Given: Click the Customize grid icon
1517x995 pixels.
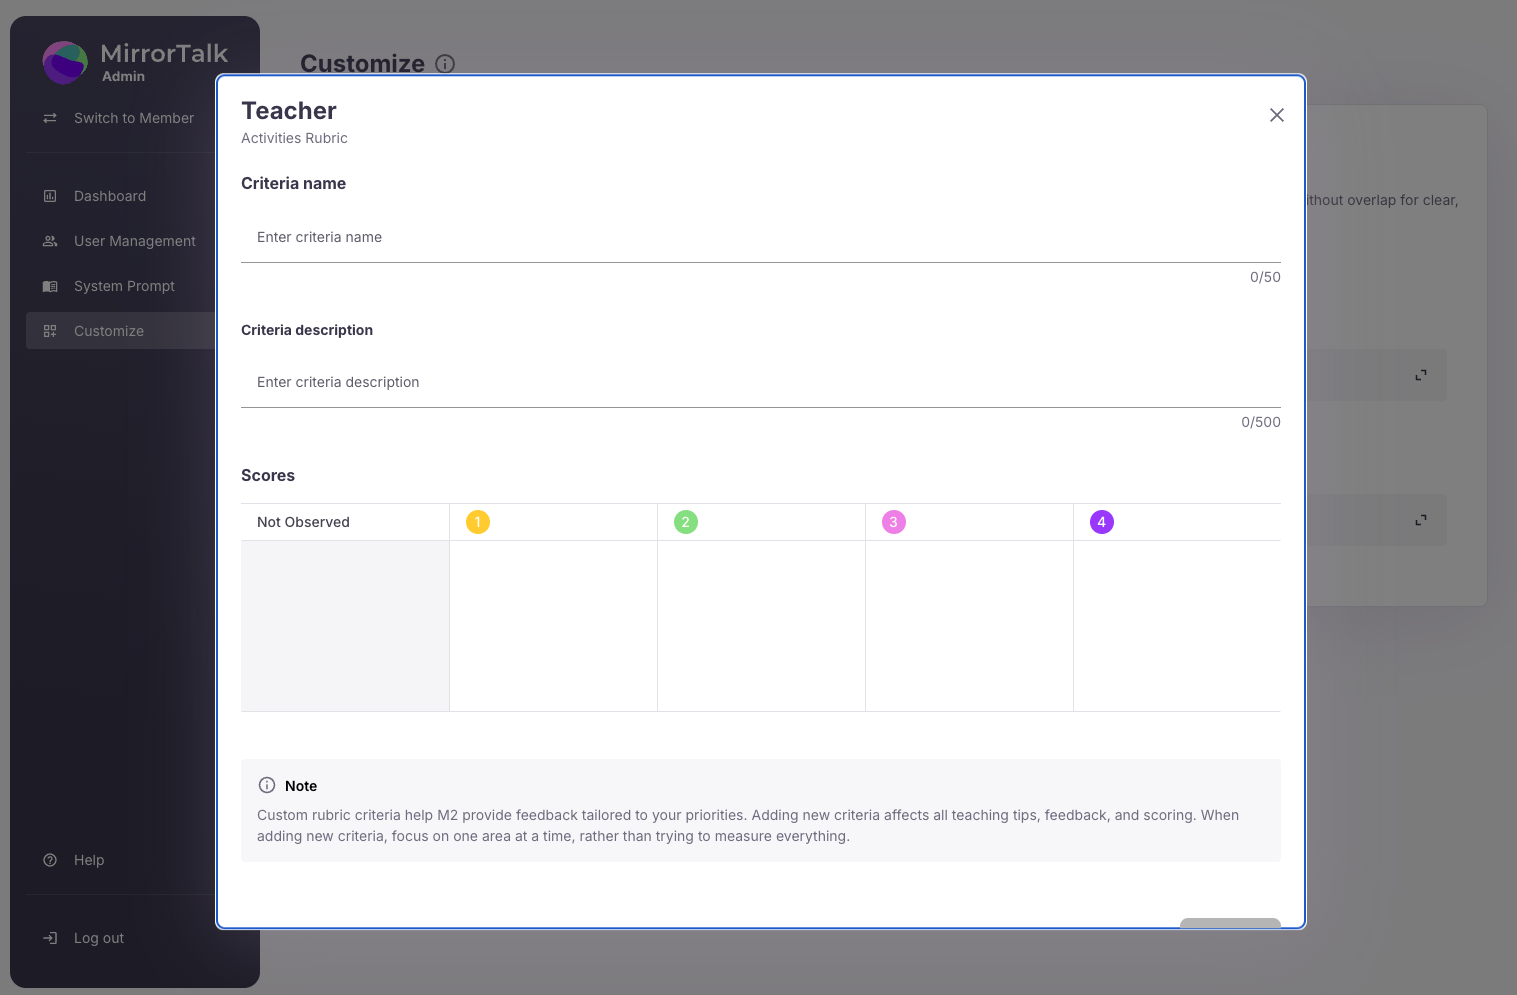Looking at the screenshot, I should pos(50,331).
